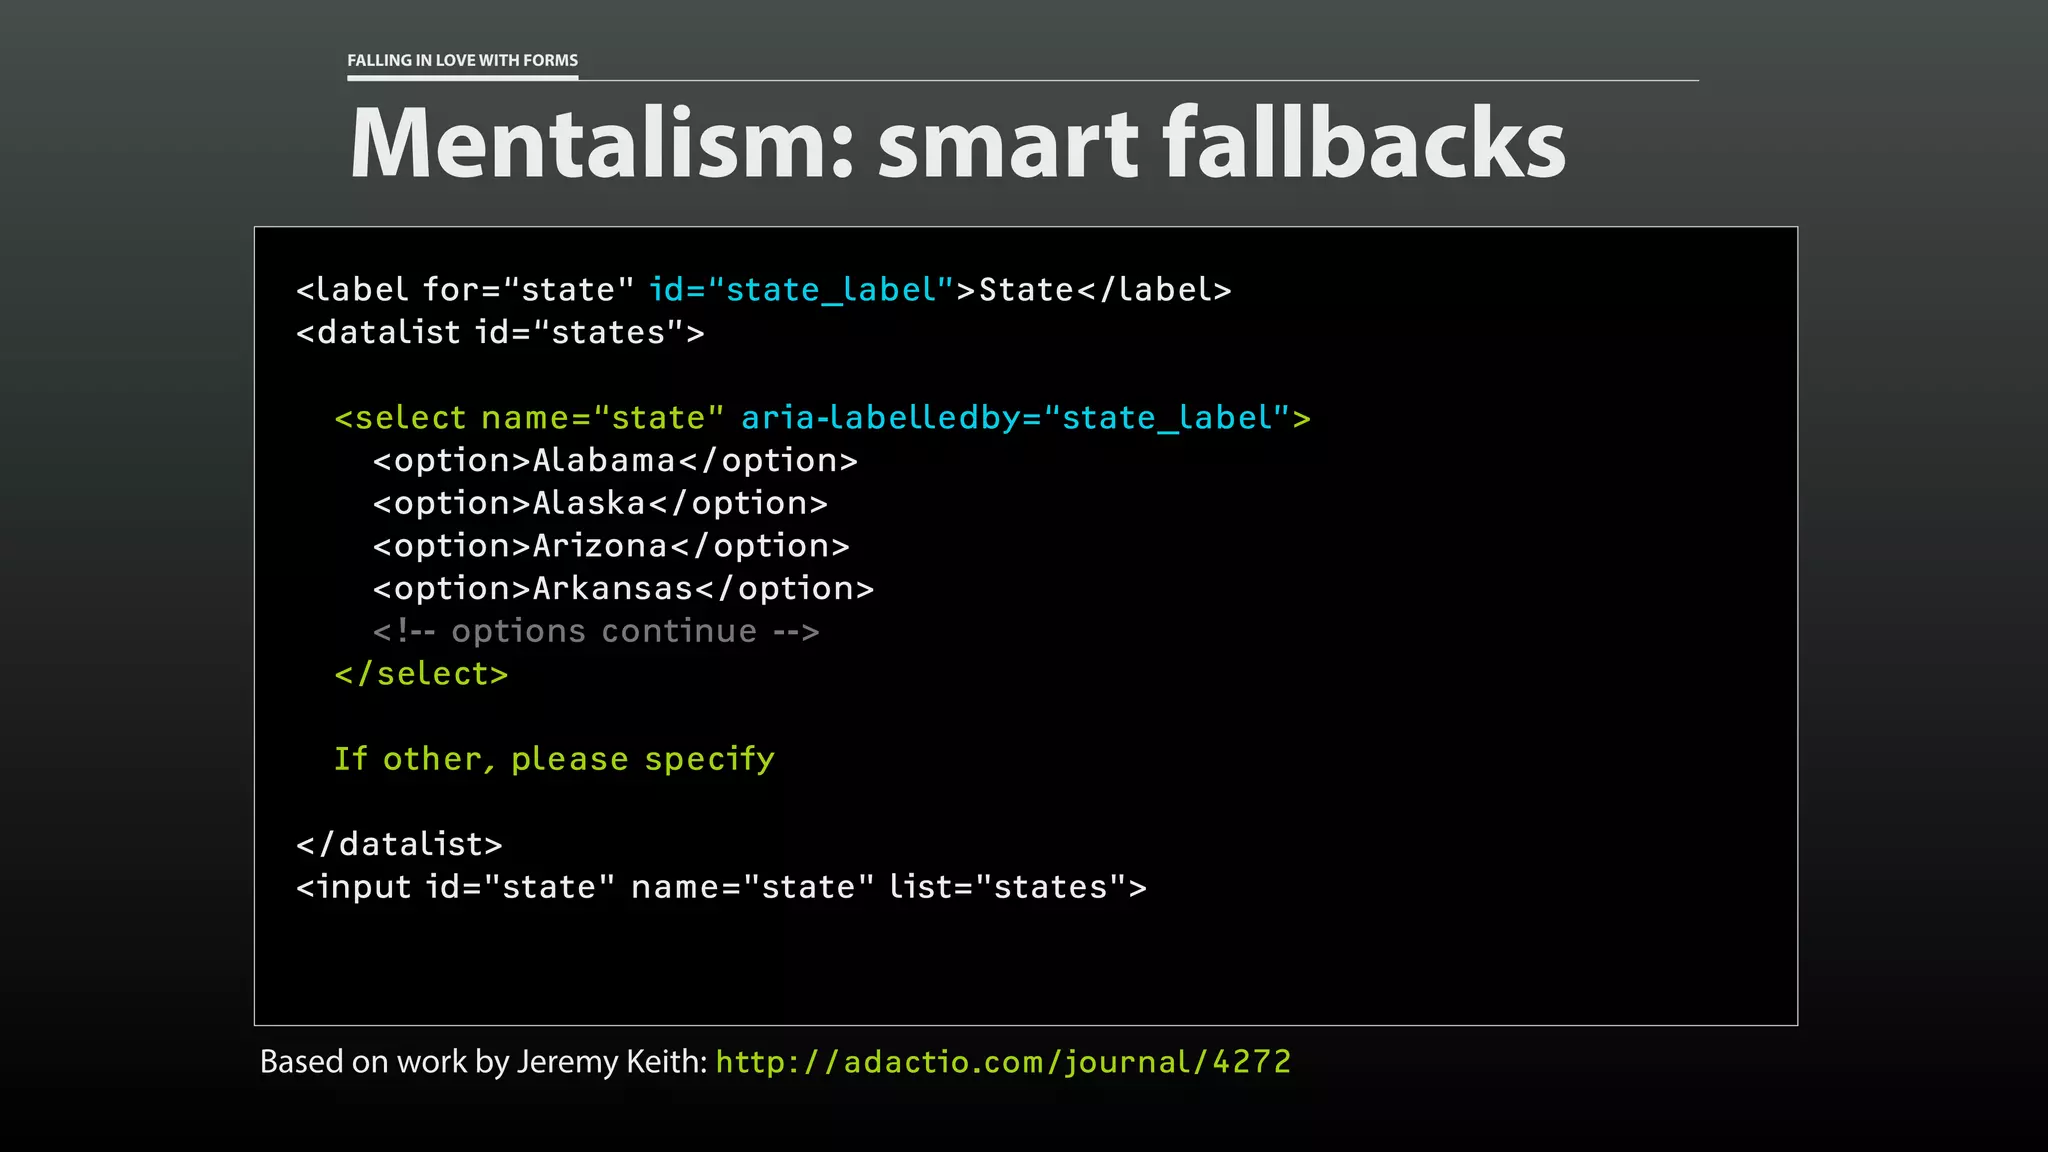Click the Alabama option line

[615, 461]
